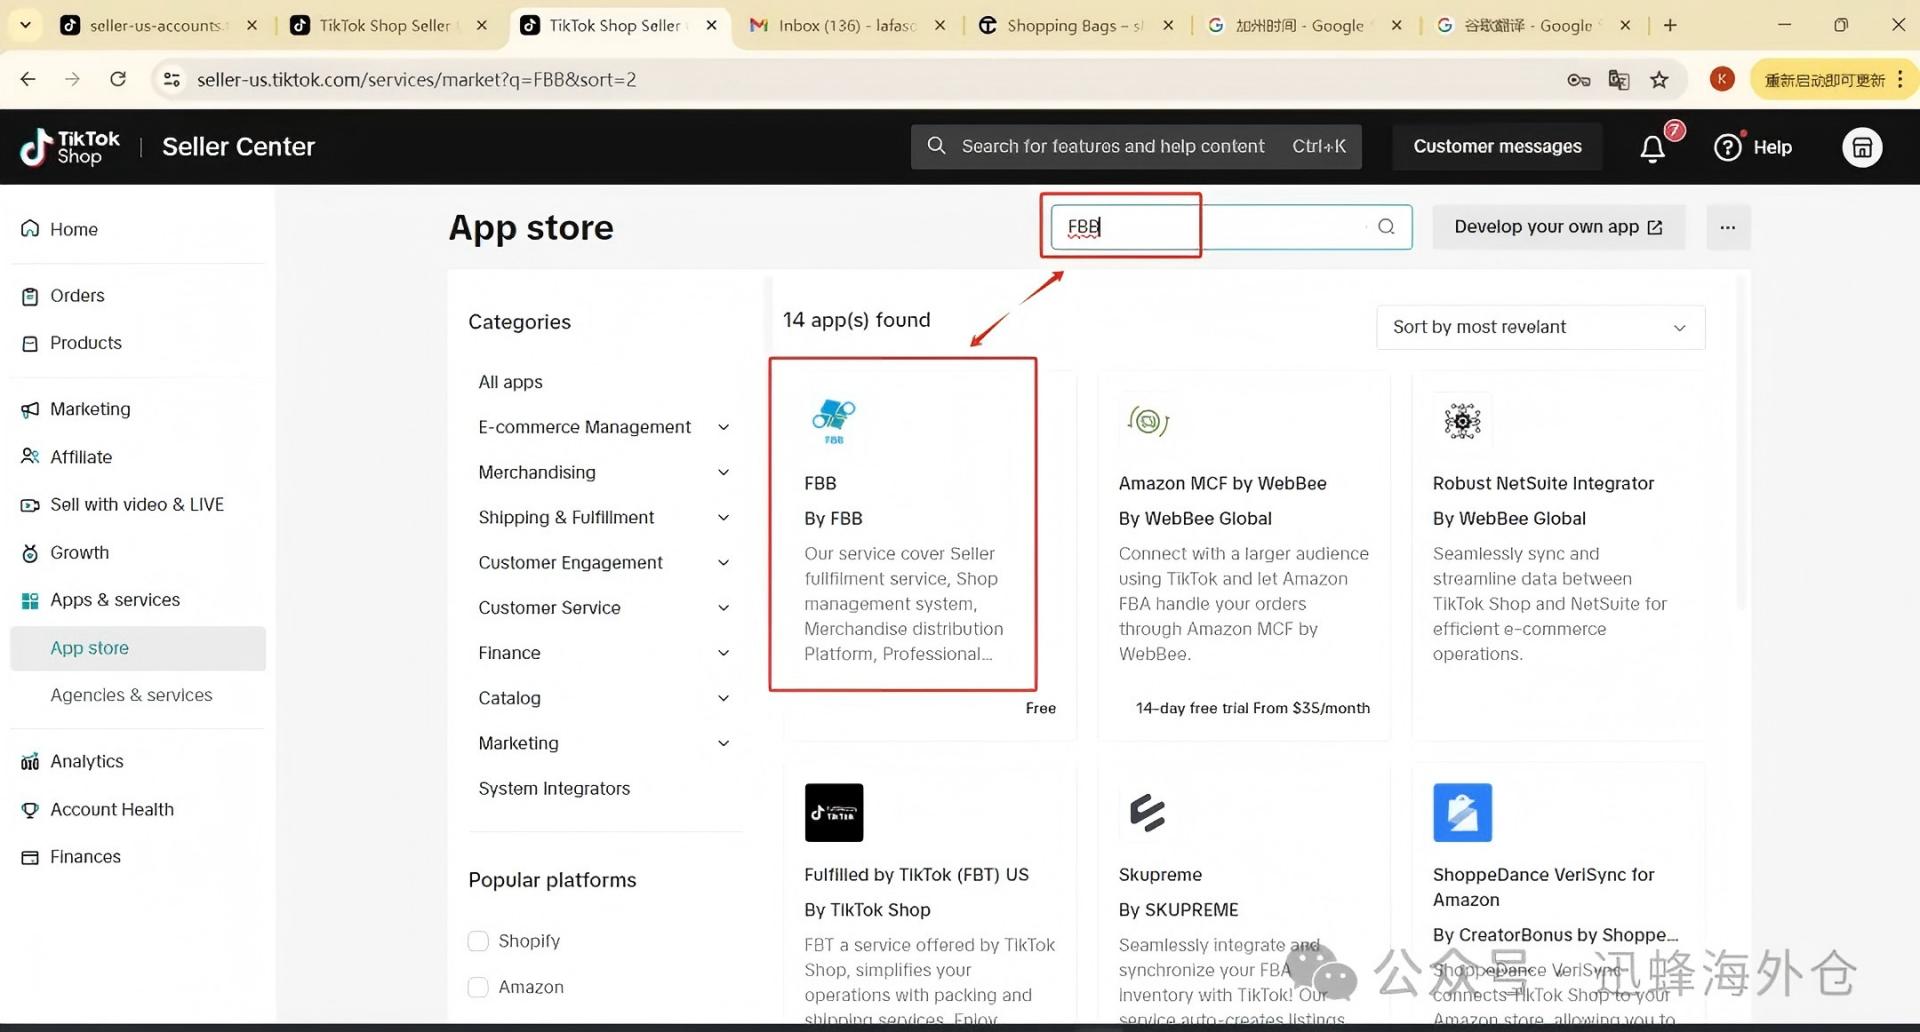Expand the Shipping & Fulfillment category
The image size is (1920, 1032).
[723, 517]
